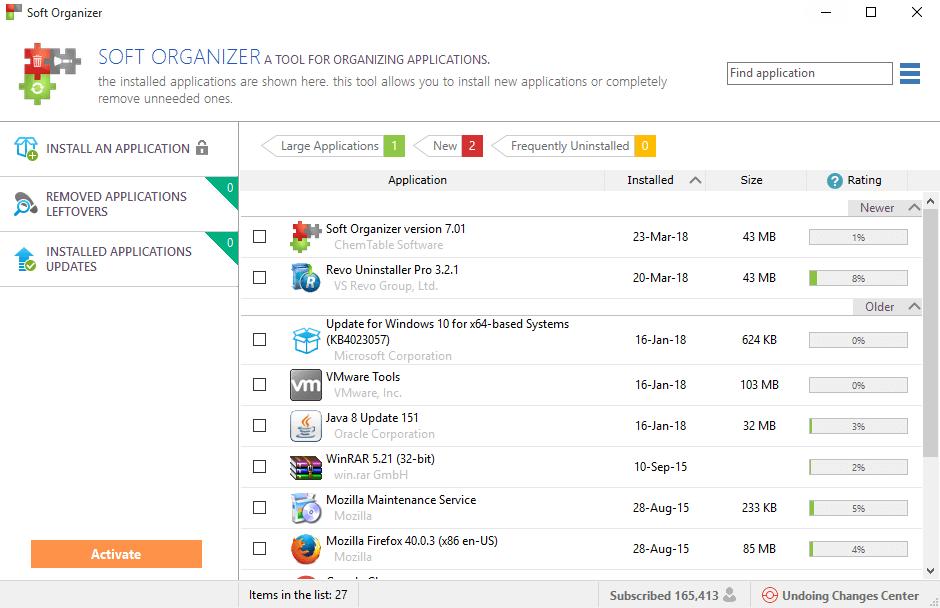Collapse the Older group
940x608 pixels.
tap(914, 306)
